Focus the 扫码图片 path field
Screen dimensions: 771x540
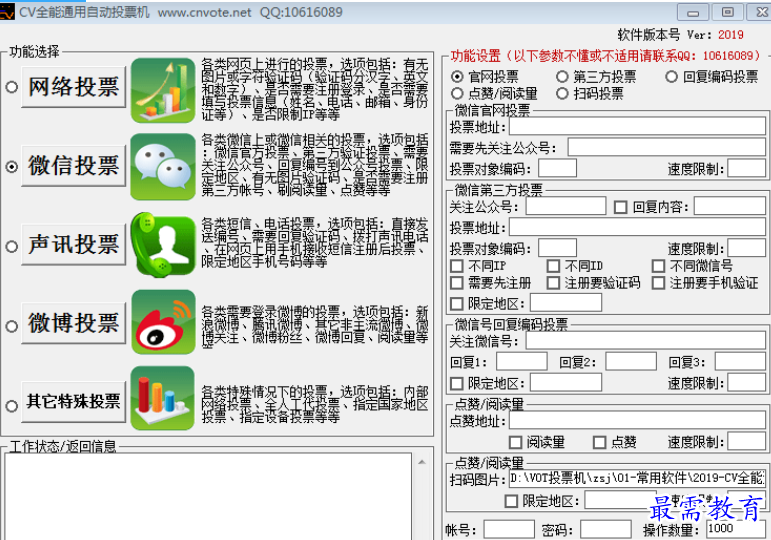tap(637, 479)
